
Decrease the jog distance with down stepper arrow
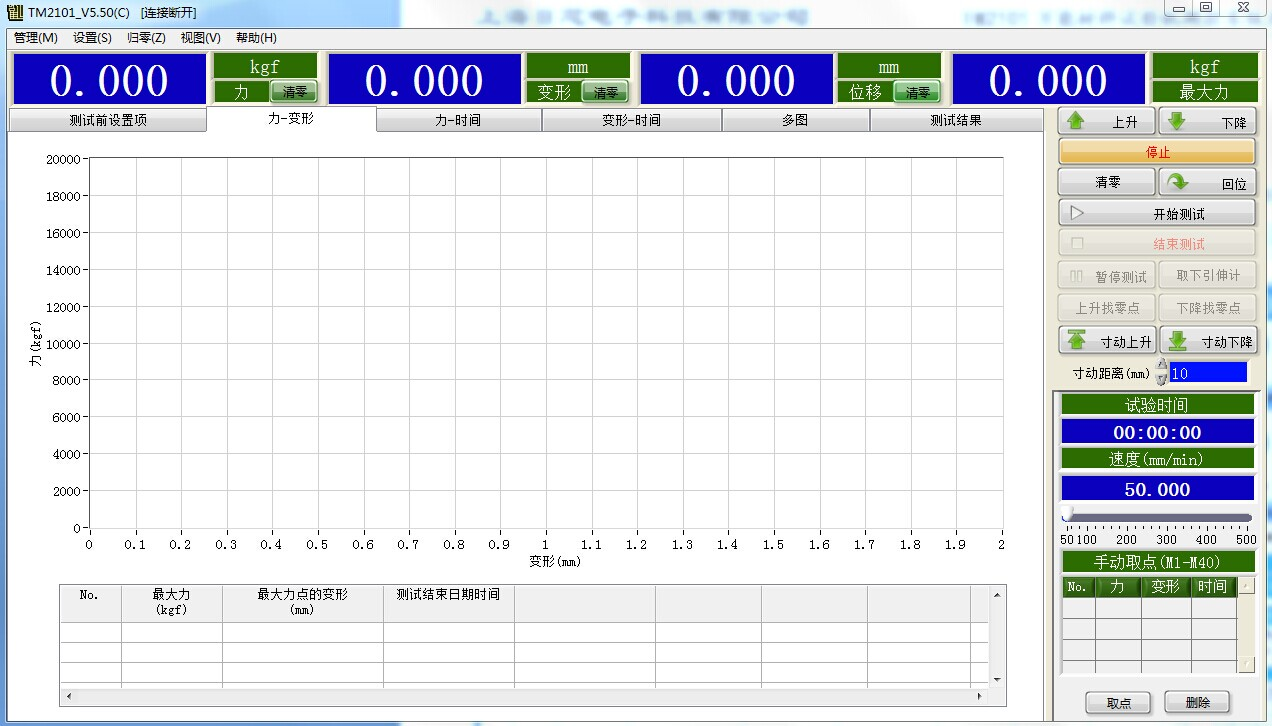click(1161, 379)
